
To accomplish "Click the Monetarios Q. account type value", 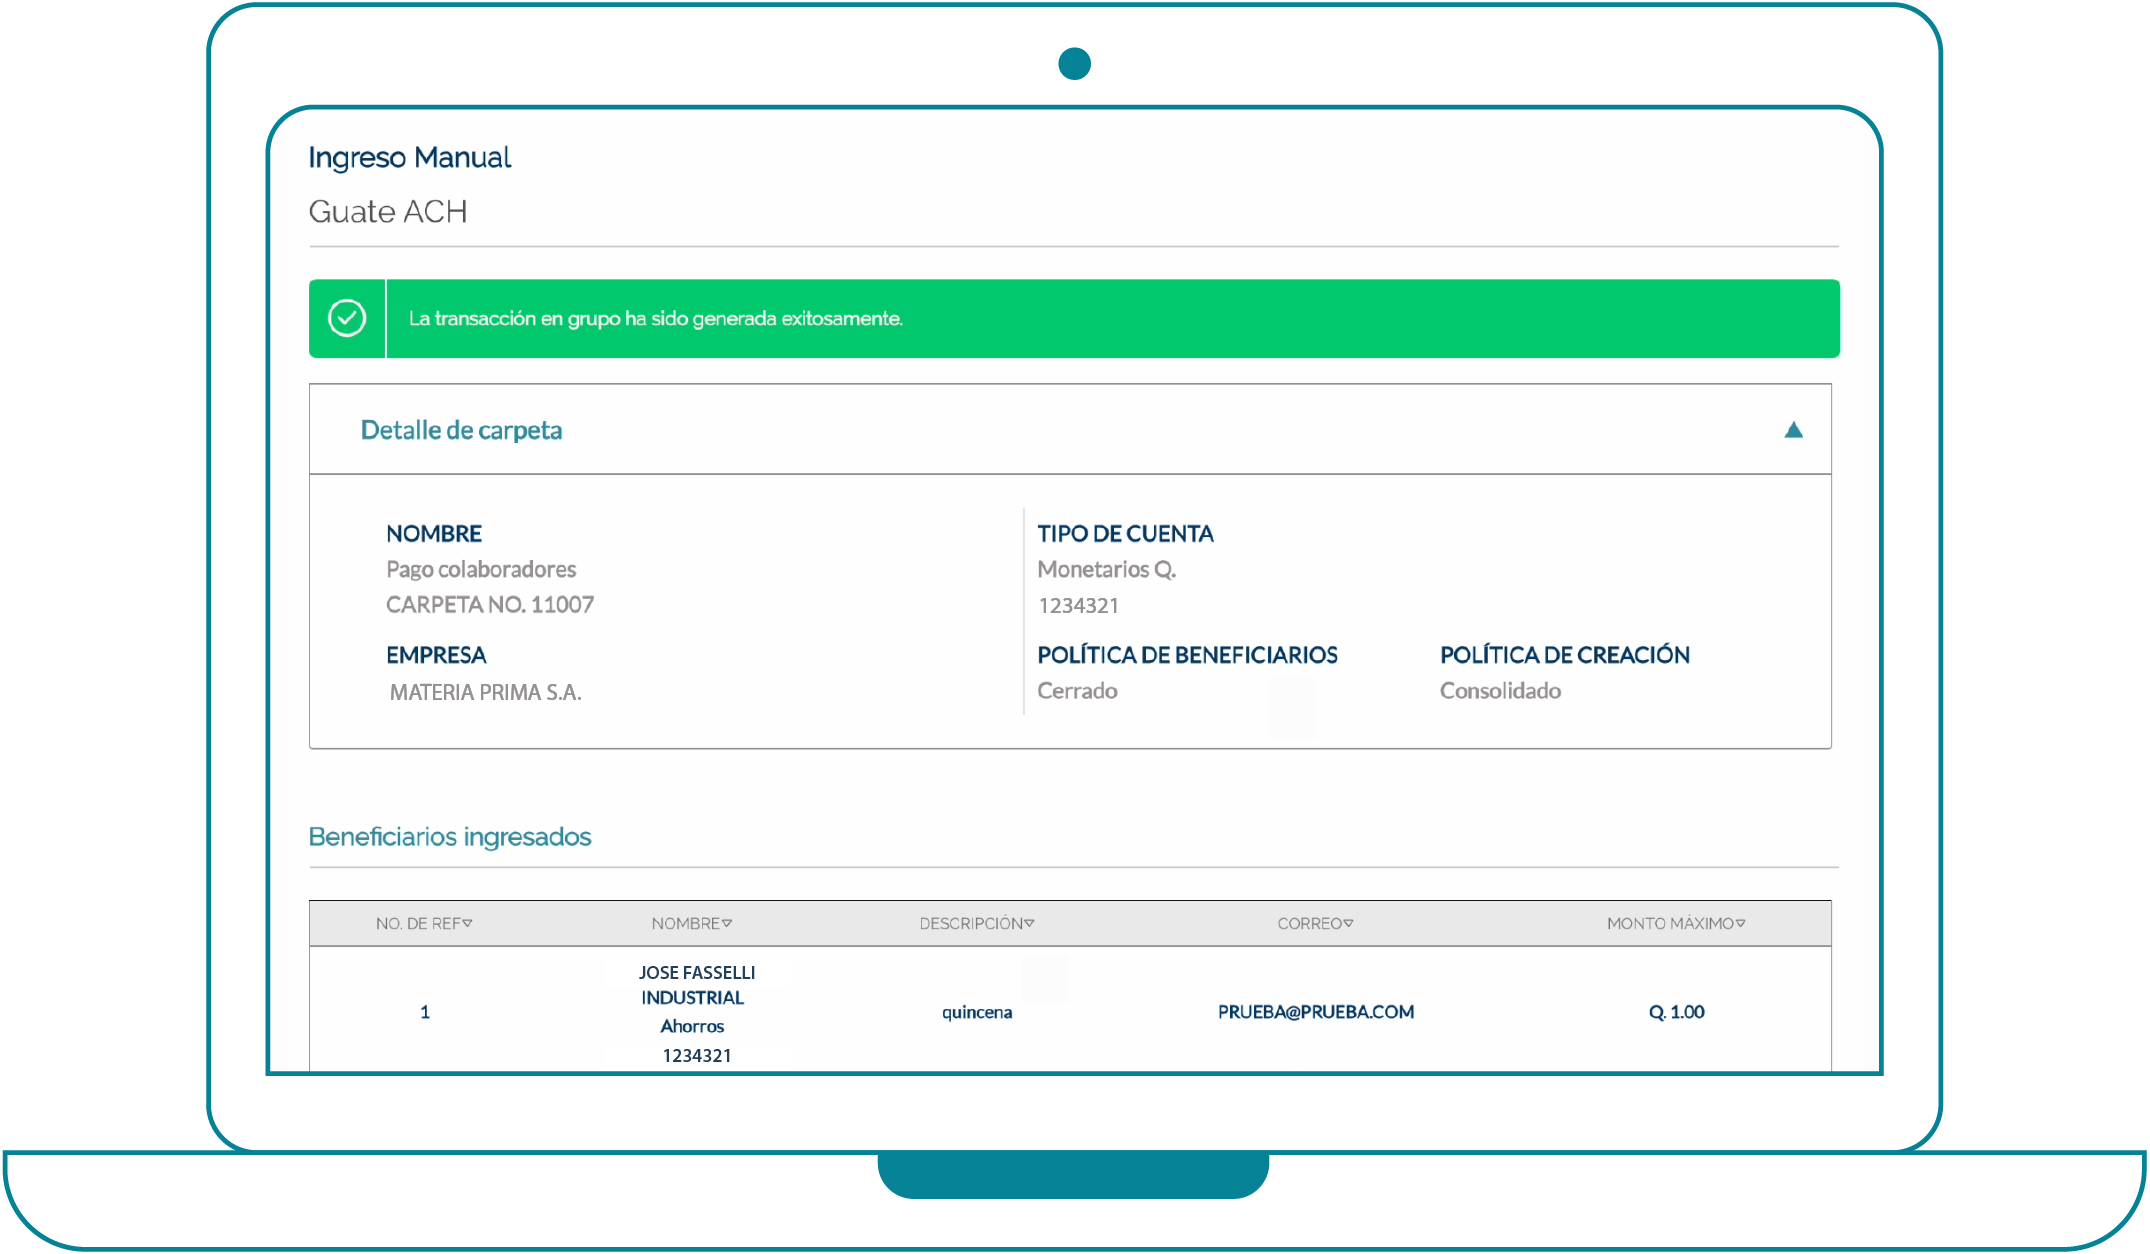I will [x=1106, y=569].
